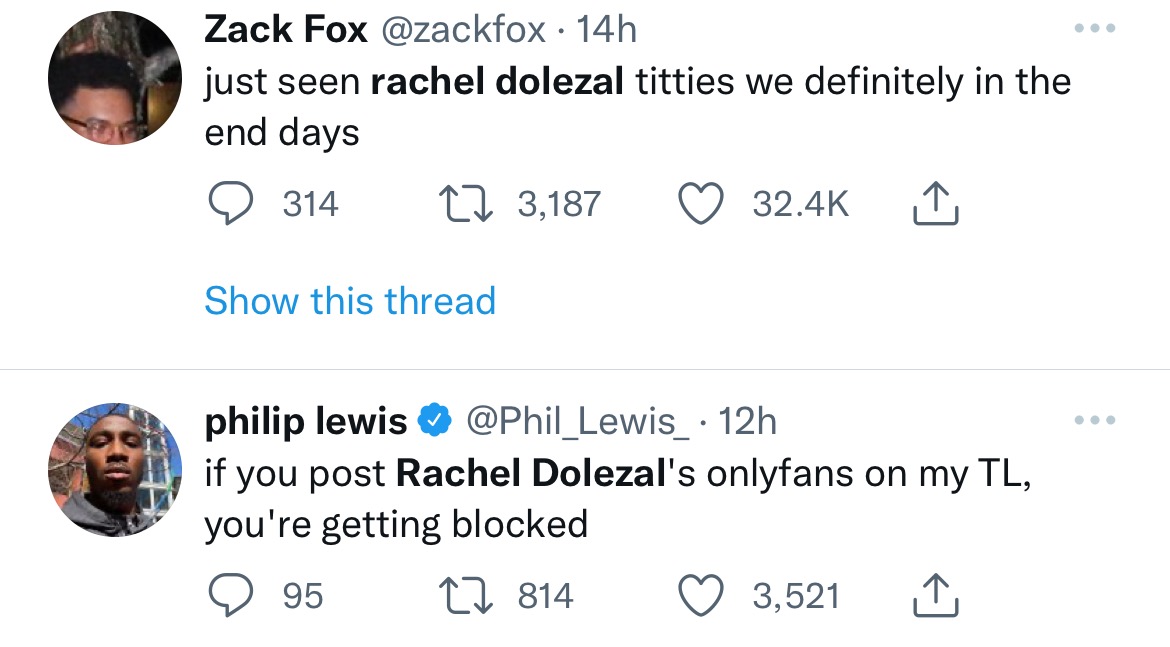Viewport: 1170px width, 647px height.
Task: Open Zack Fox's profile picture
Action: (114, 80)
